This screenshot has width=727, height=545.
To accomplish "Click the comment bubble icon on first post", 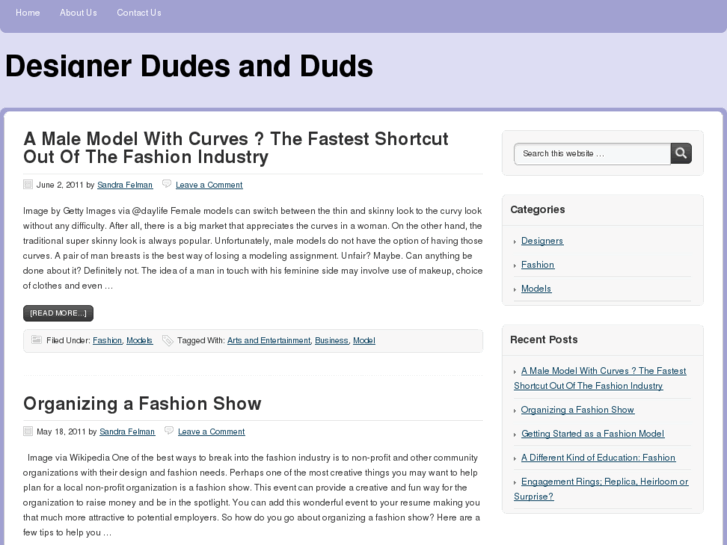I will (x=166, y=185).
